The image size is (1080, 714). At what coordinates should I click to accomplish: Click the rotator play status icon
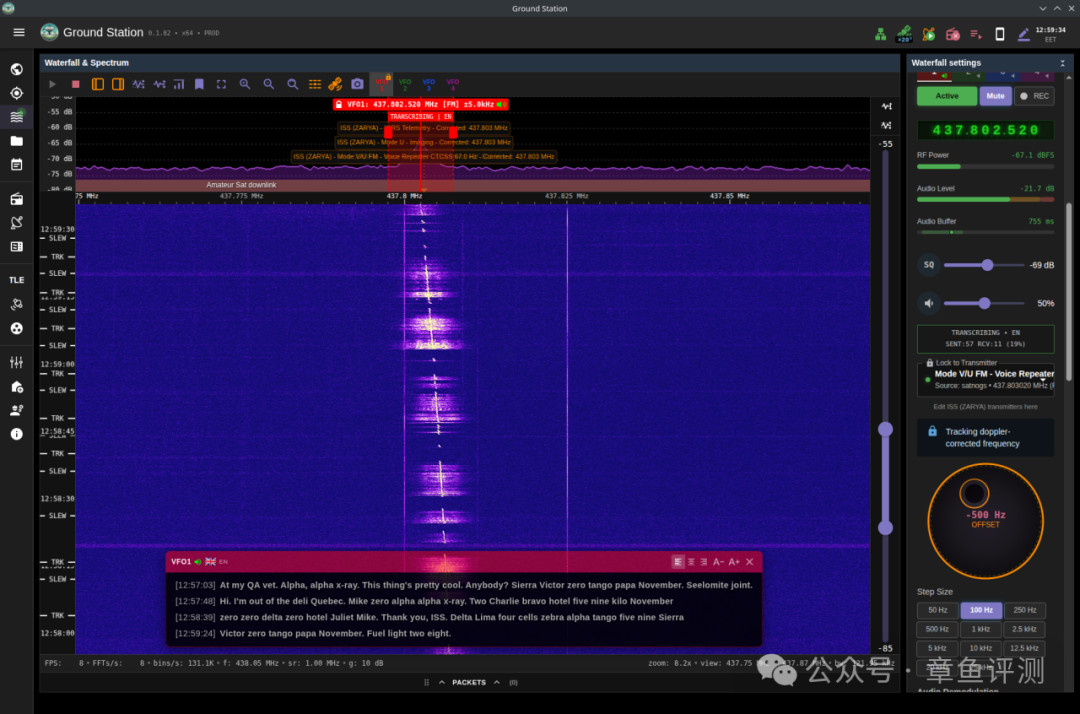click(929, 34)
